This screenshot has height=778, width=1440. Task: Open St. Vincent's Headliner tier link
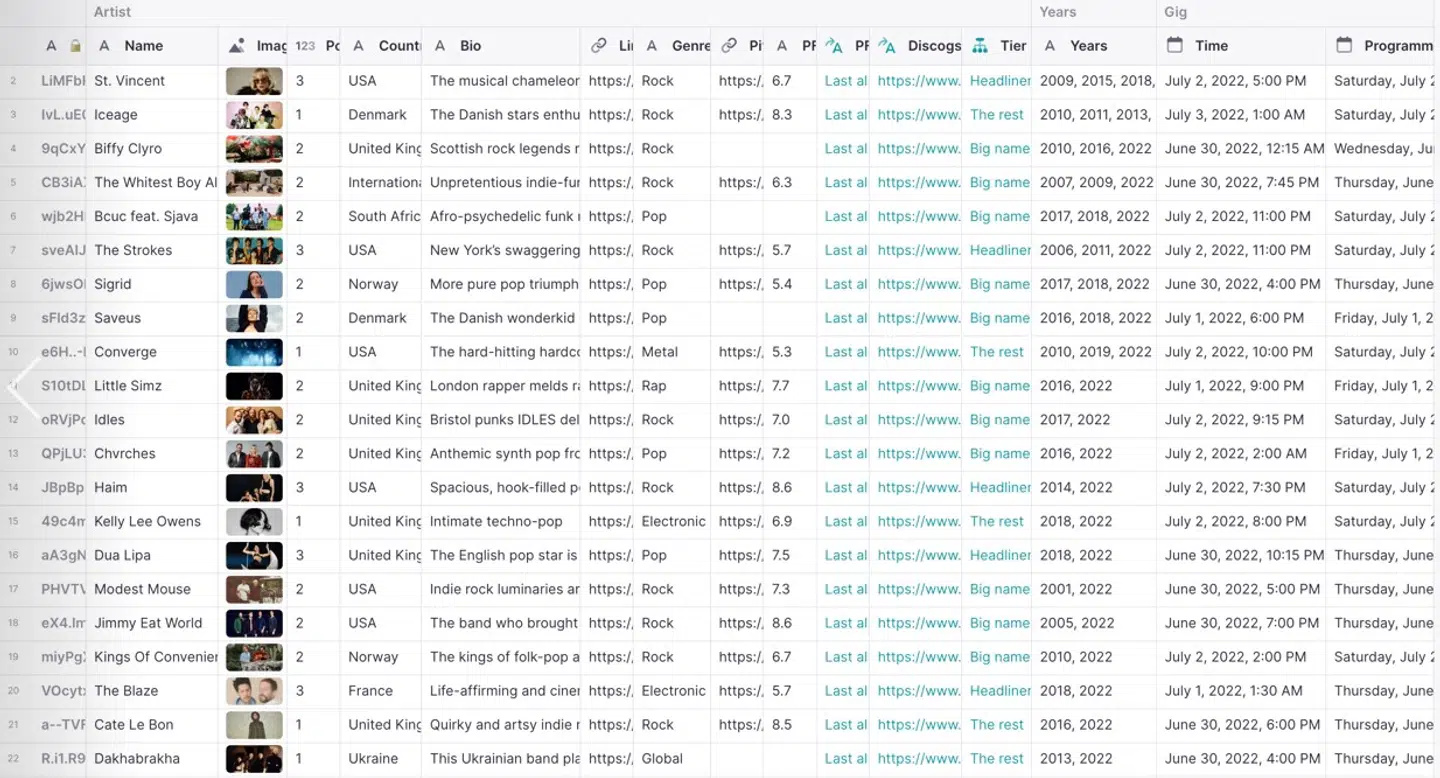[999, 81]
